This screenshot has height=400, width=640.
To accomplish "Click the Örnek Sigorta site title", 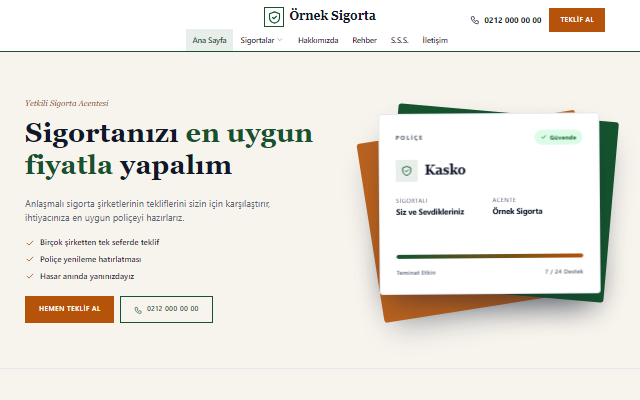I will pyautogui.click(x=333, y=16).
